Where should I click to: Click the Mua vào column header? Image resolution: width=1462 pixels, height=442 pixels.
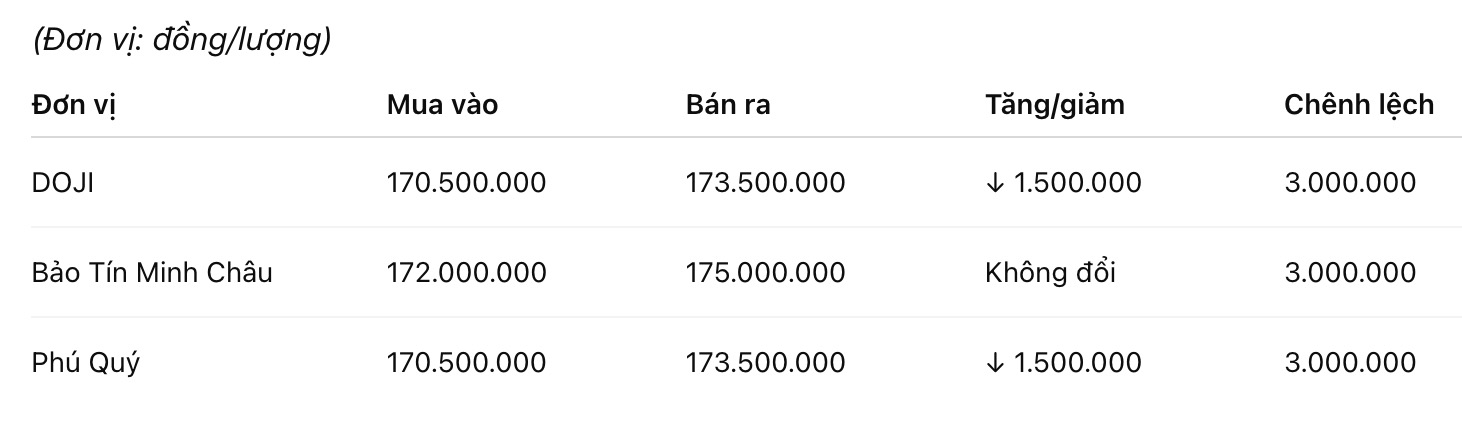point(442,105)
